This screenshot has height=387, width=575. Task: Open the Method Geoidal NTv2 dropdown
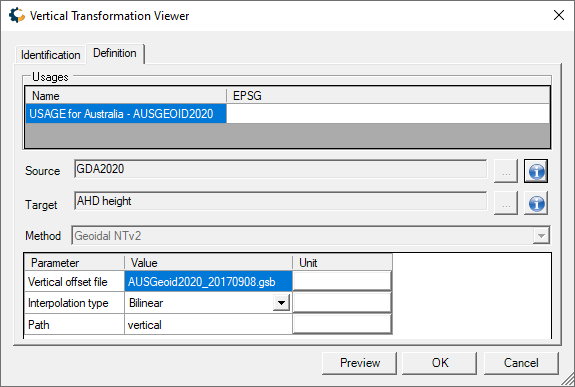click(x=541, y=236)
